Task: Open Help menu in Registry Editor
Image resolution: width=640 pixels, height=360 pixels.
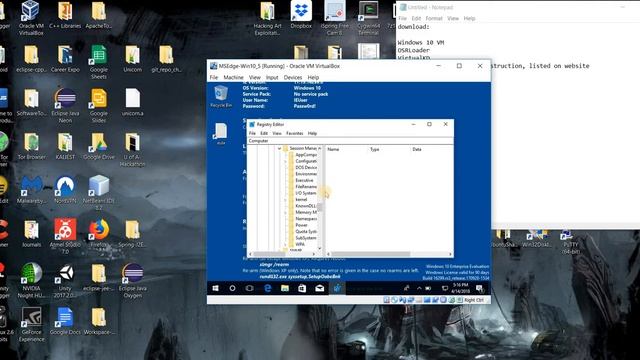Action: [x=312, y=133]
